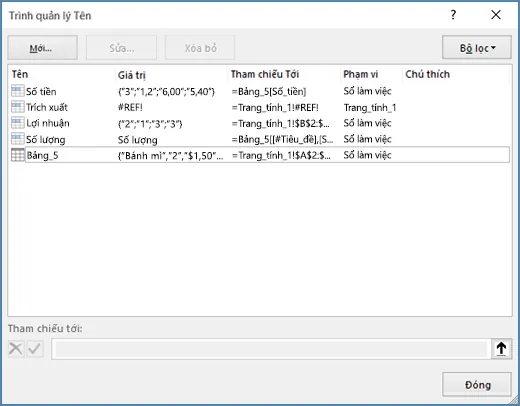Image resolution: width=520 pixels, height=406 pixels.
Task: Sort by the Phạm vi column header
Action: coord(361,74)
